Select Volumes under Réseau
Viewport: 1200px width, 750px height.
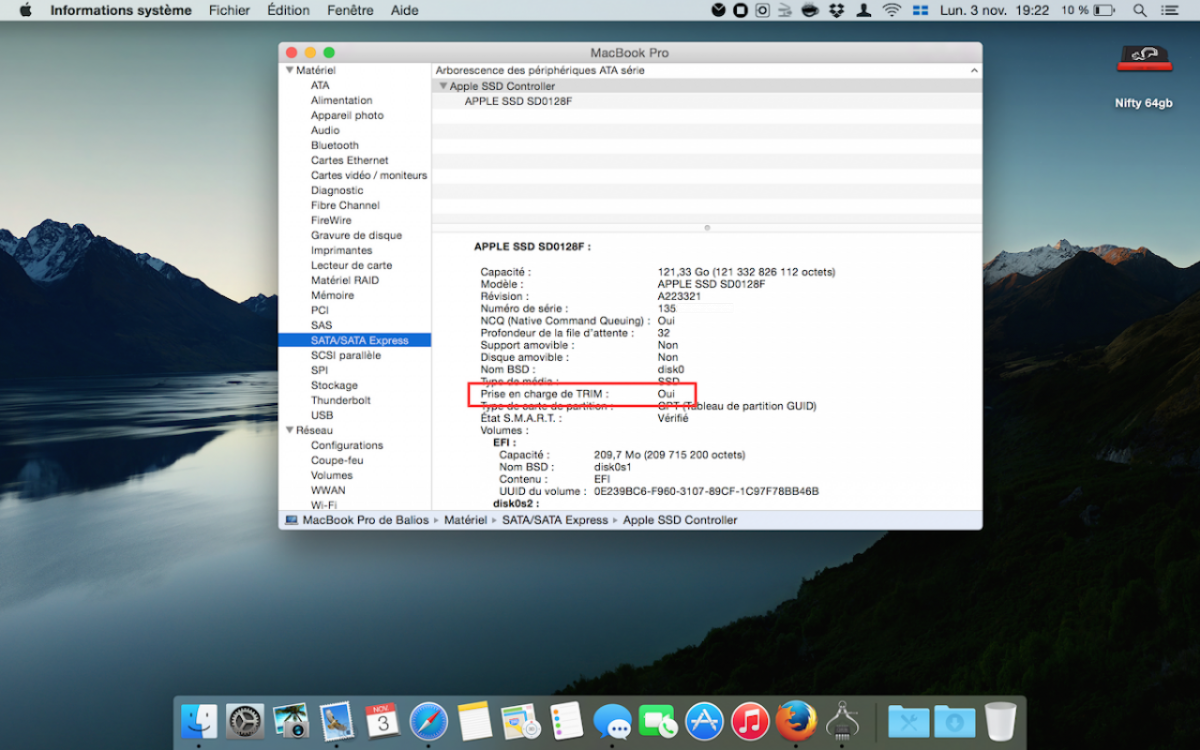pos(332,476)
